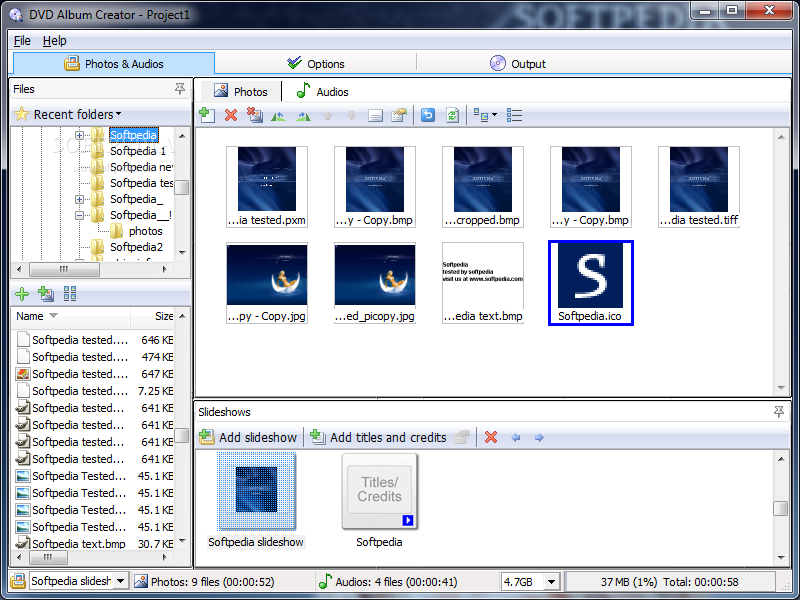Select the 7.25 KB Softpedia tested file

point(94,391)
